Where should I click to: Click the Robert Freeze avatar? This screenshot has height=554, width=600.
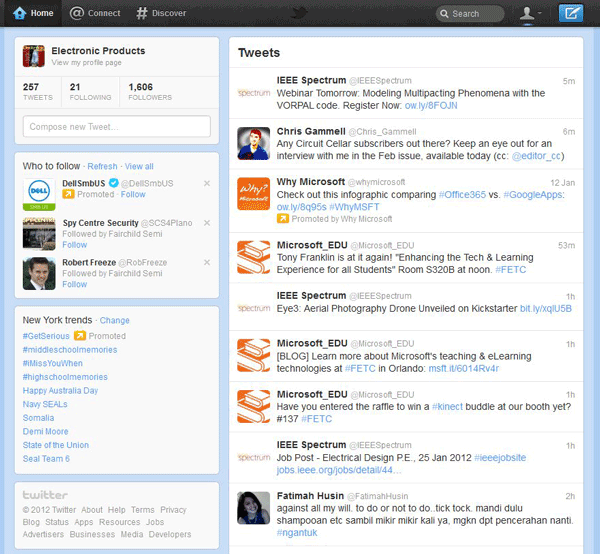39,274
